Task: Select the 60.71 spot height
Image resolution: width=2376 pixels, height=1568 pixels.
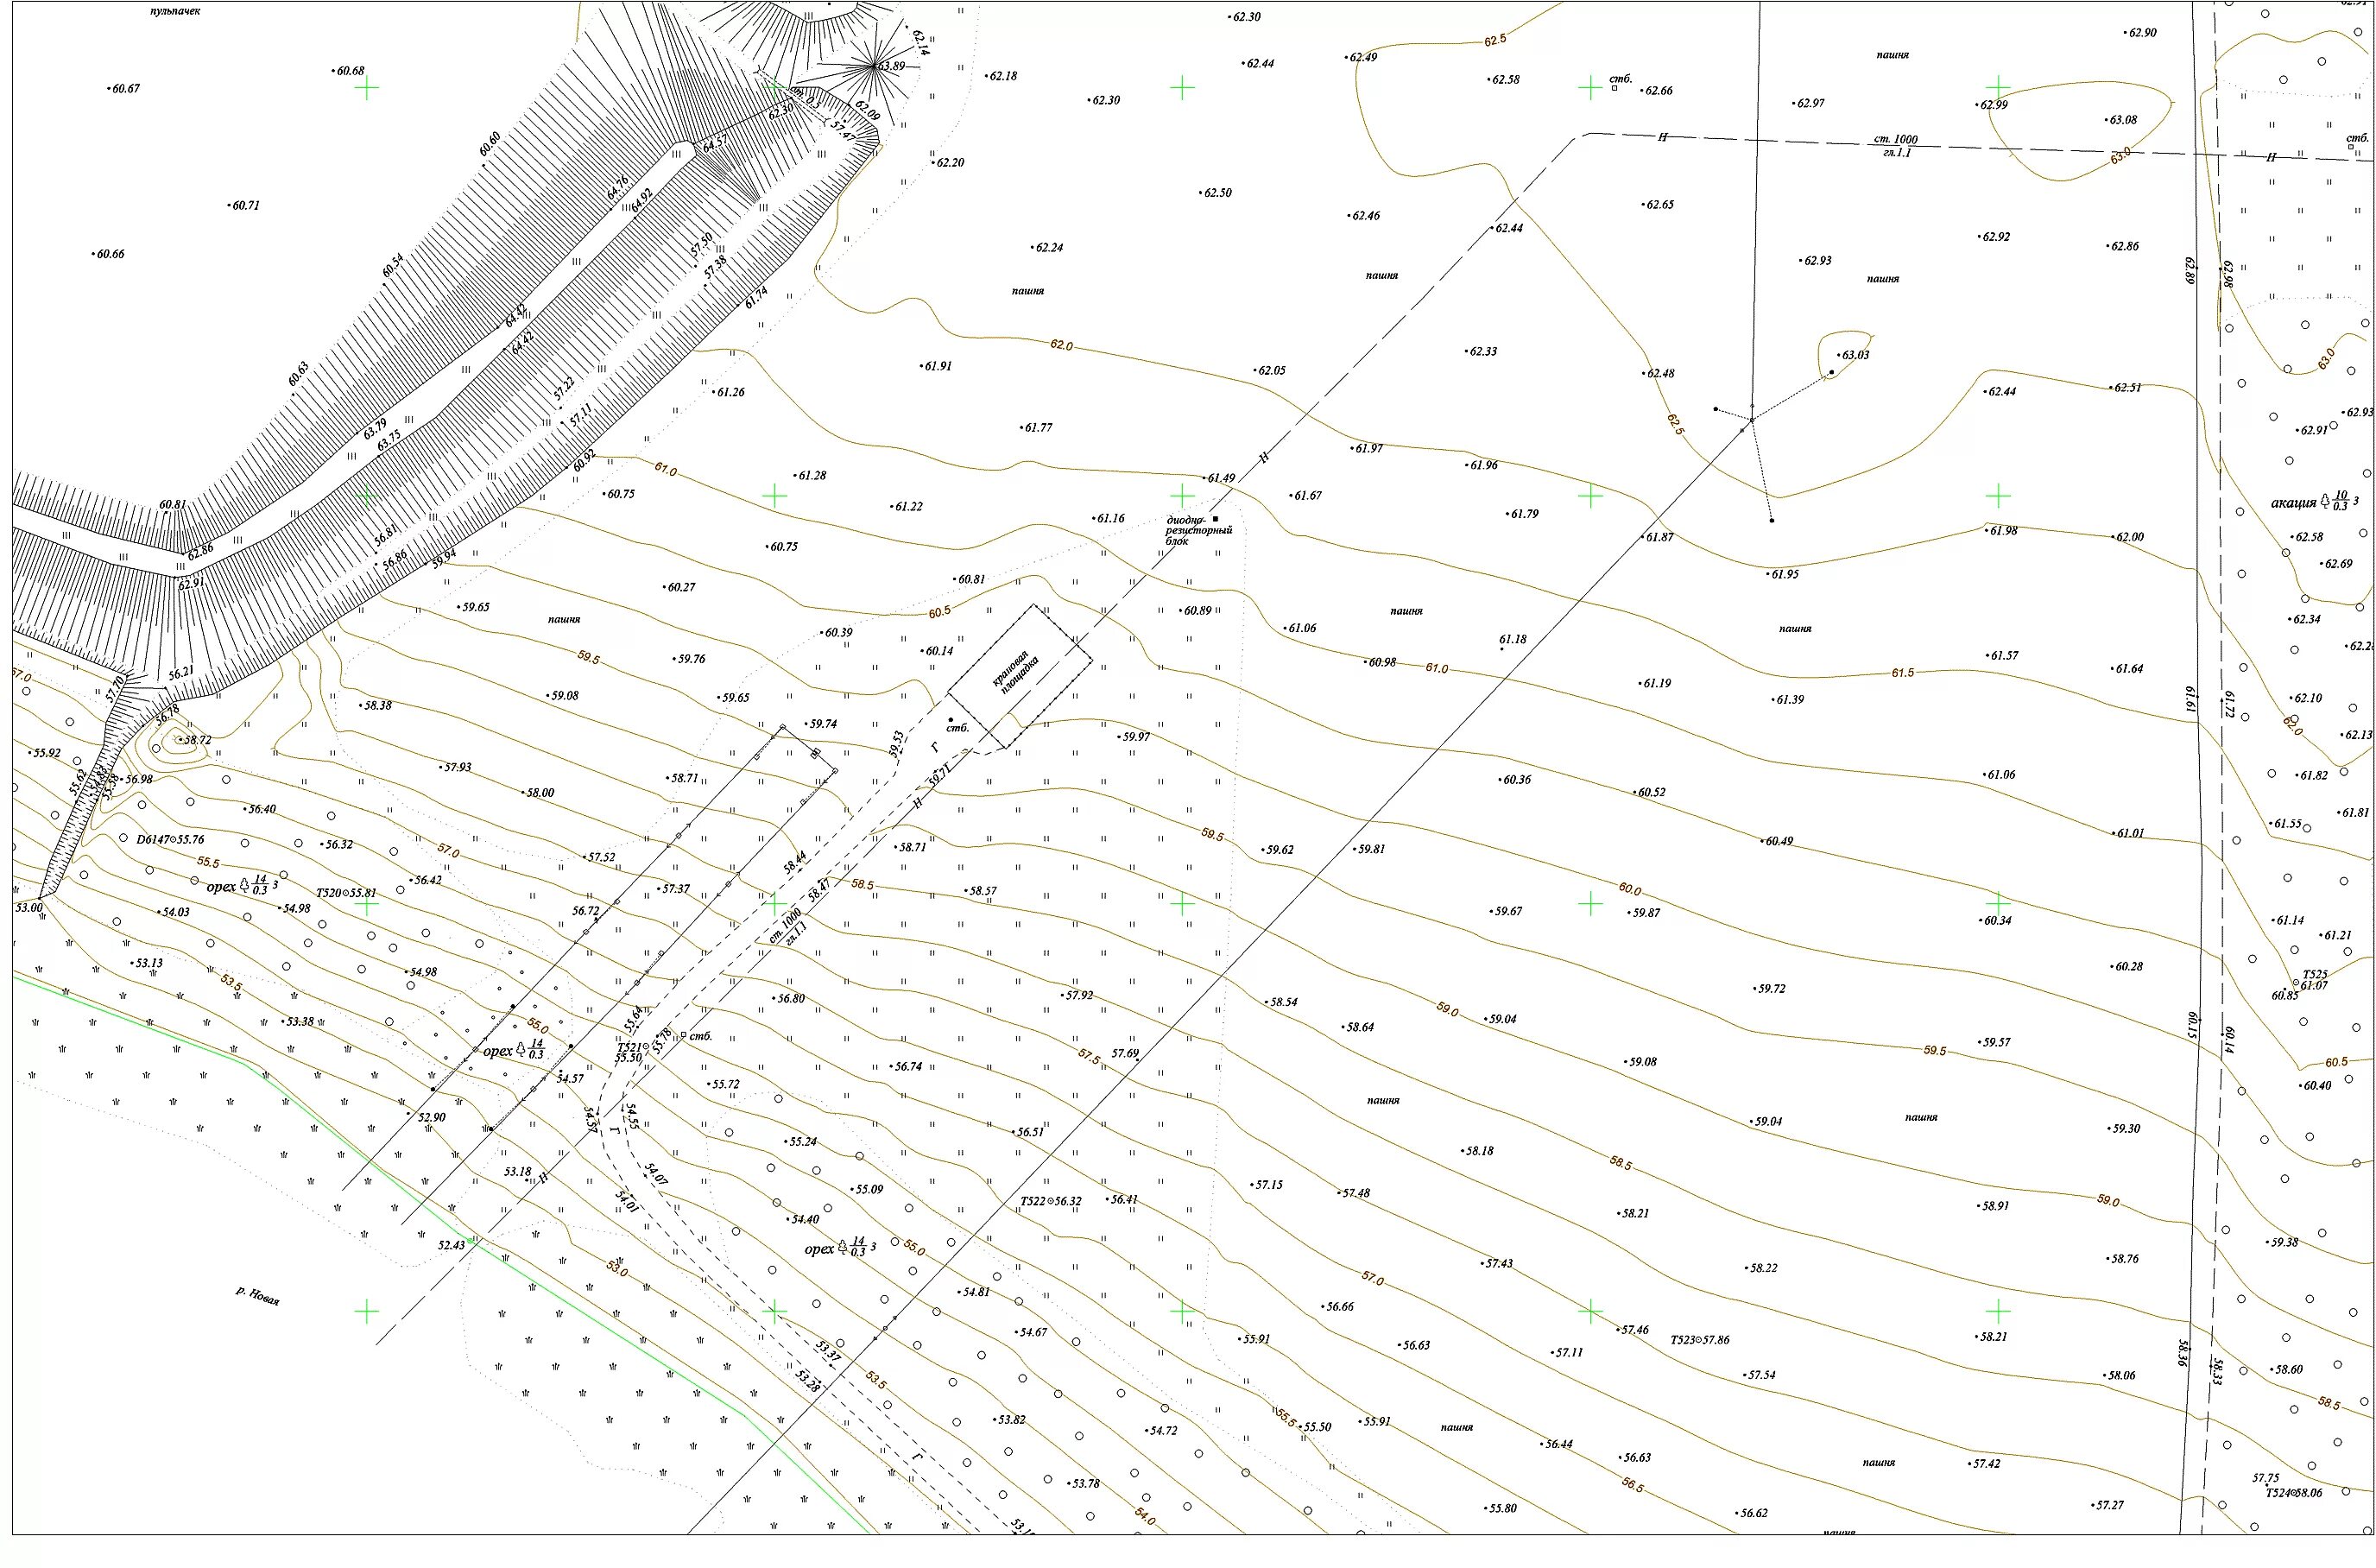Action: coord(246,205)
